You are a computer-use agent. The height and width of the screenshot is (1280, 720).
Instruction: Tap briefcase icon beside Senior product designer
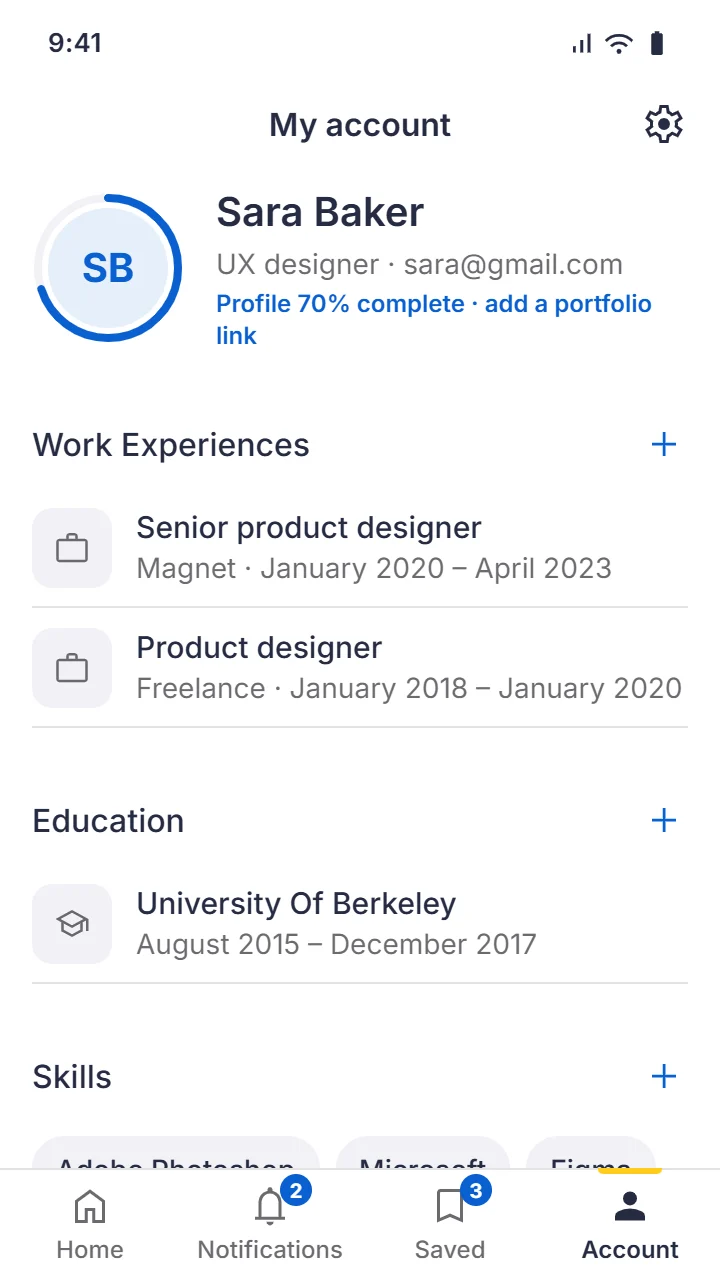pos(72,548)
